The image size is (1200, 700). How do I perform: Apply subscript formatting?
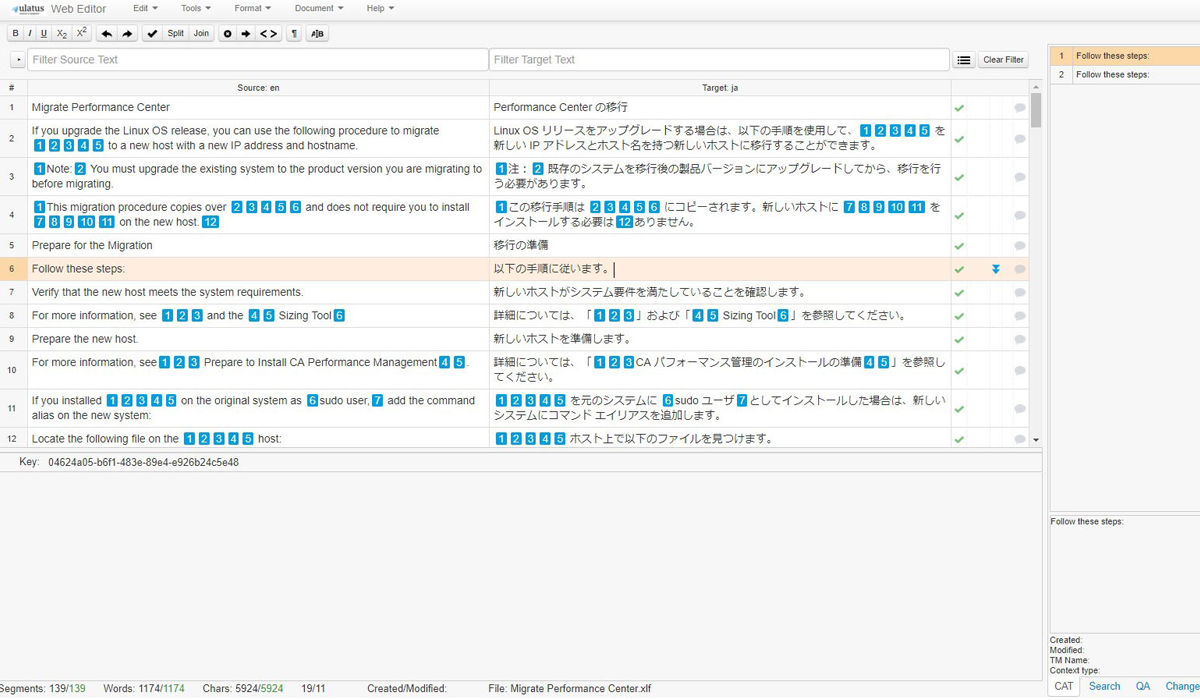click(62, 34)
